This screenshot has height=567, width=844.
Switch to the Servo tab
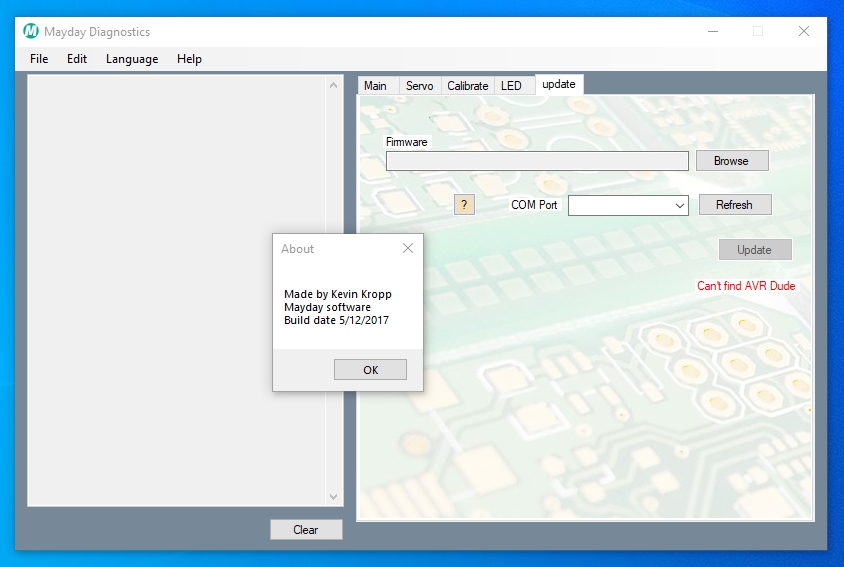pyautogui.click(x=420, y=86)
